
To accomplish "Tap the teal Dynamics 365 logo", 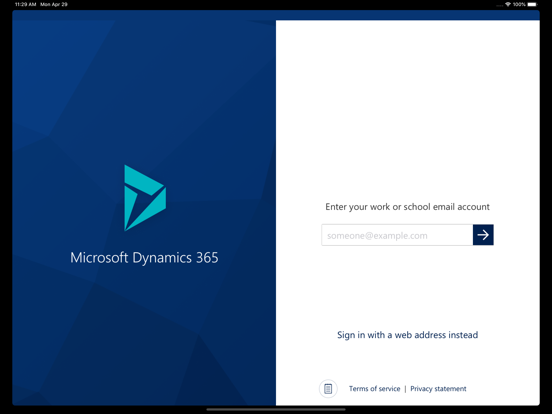I will click(145, 198).
